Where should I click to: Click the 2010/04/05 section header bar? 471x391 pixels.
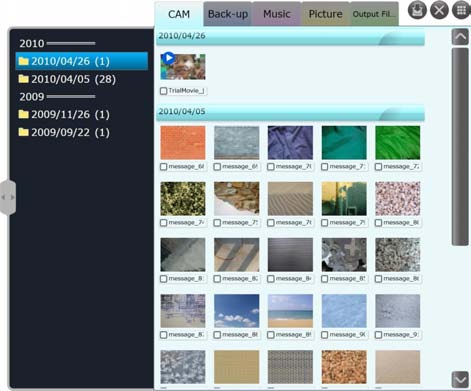click(290, 113)
